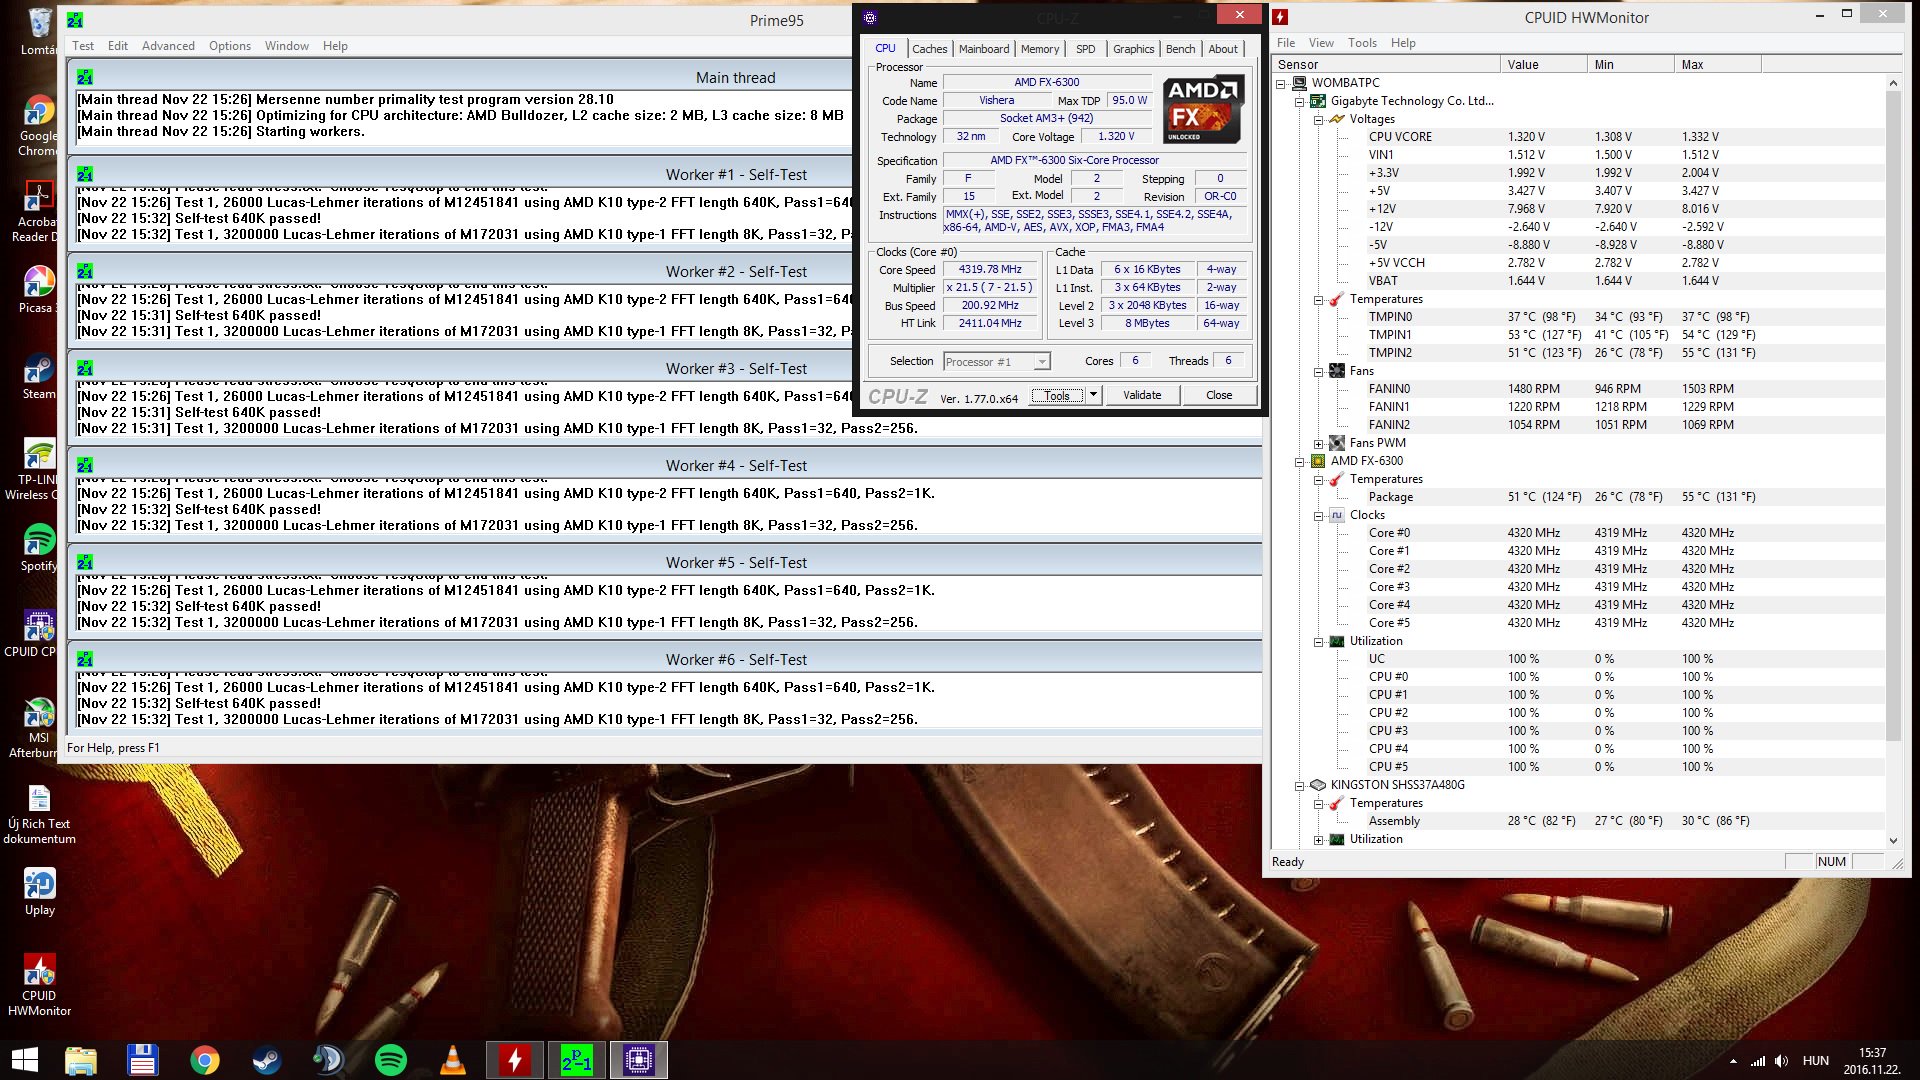The height and width of the screenshot is (1080, 1920).
Task: Expand KINGSTON drive Utilization node
Action: tap(1318, 839)
